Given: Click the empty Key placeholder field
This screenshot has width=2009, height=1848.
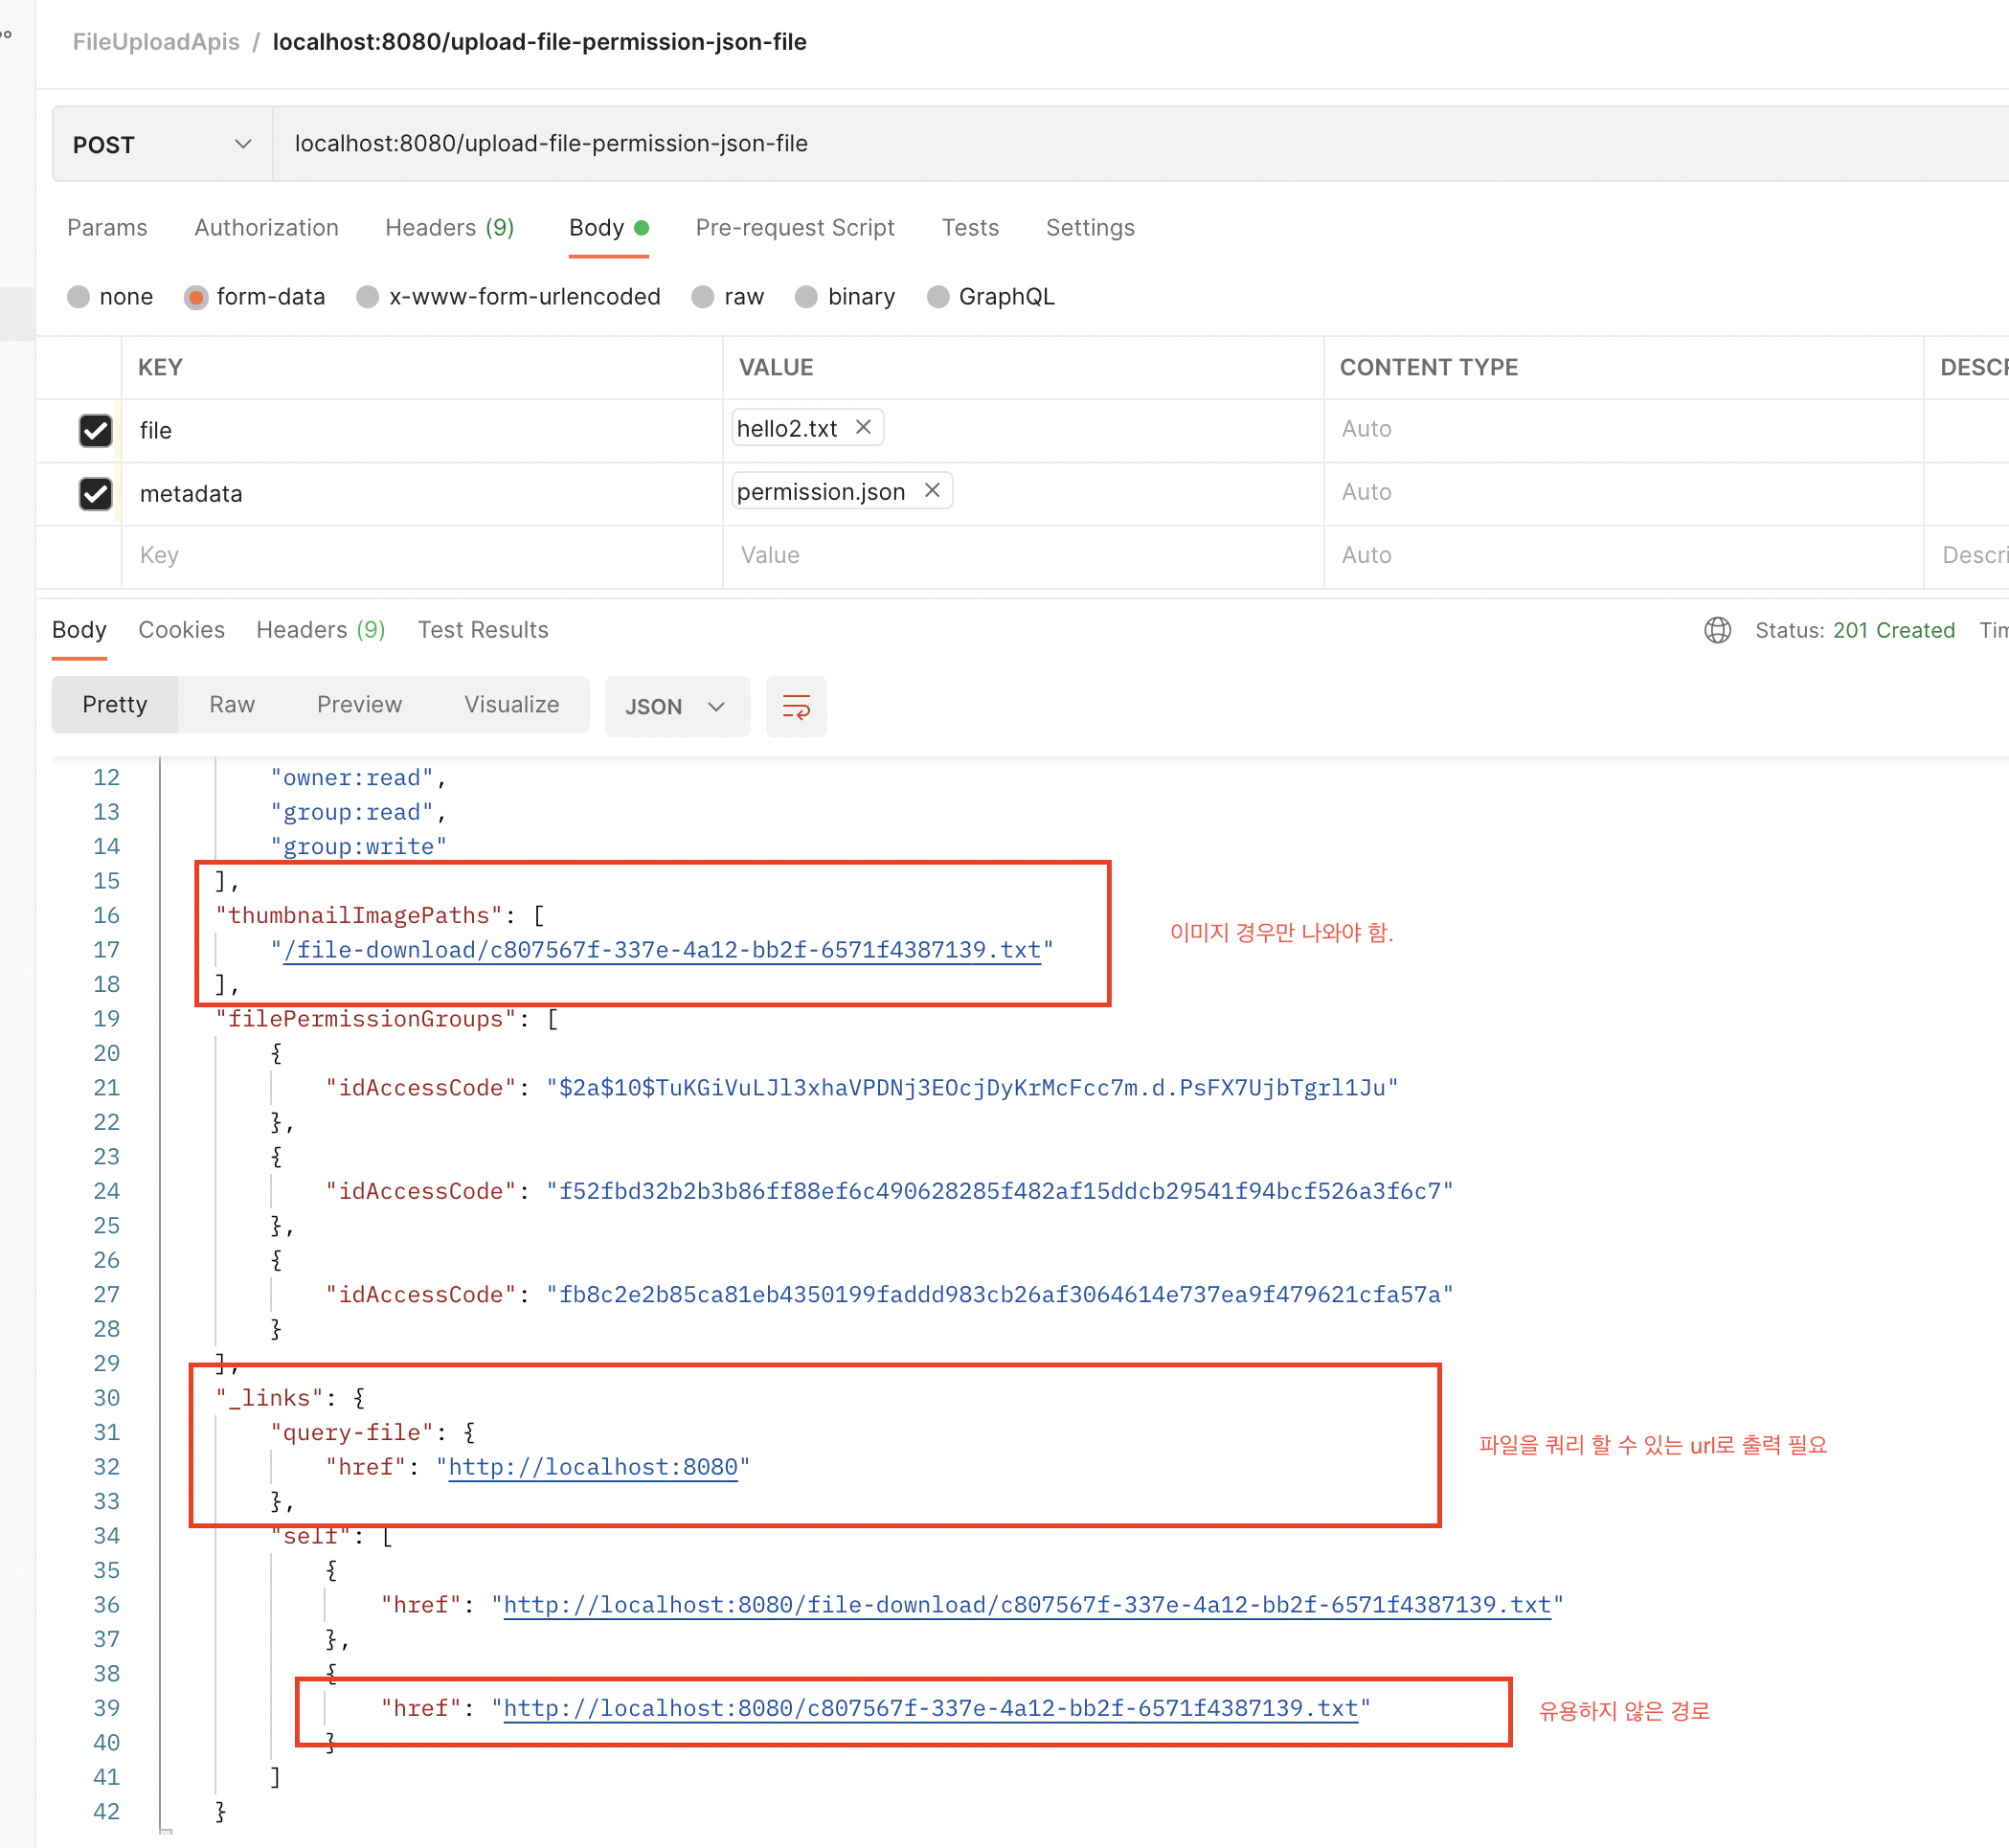Looking at the screenshot, I should pos(422,556).
